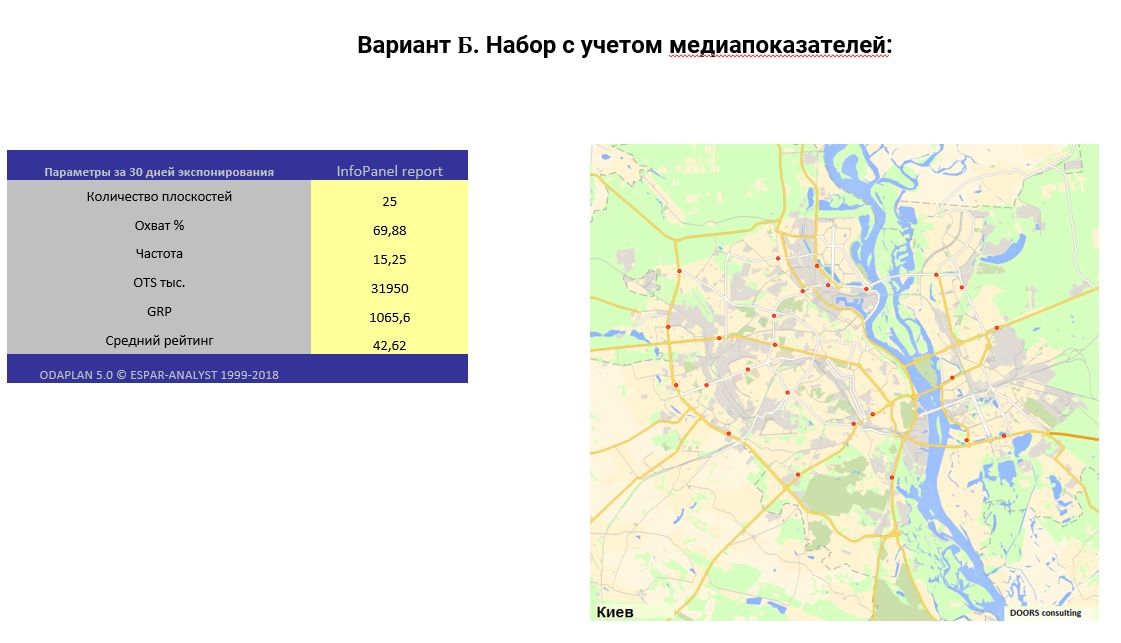Screen dimensions: 1121x643
Task: Click the InfoPanel report column header
Action: click(x=390, y=170)
